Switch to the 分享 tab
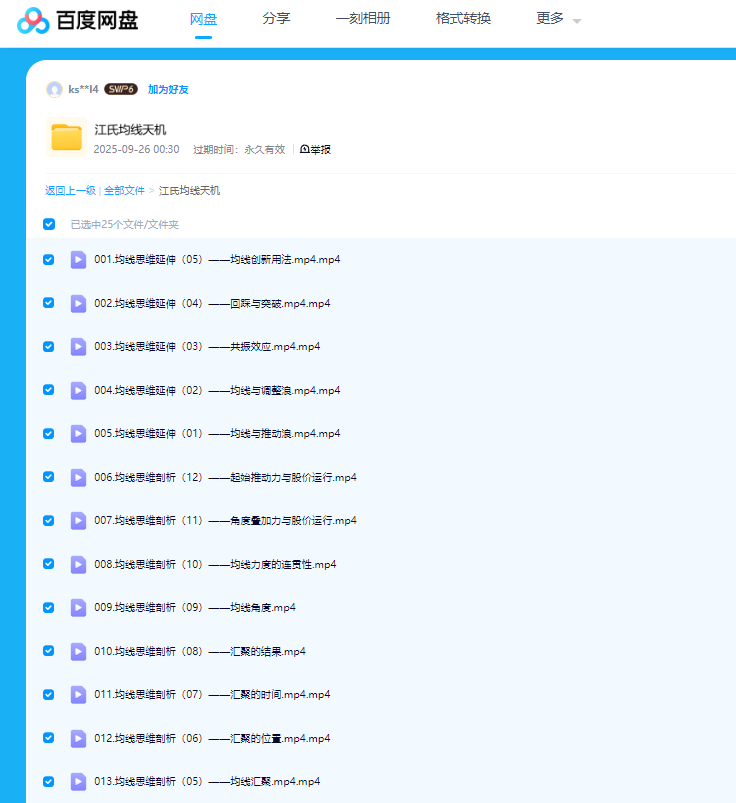This screenshot has height=803, width=736. tap(276, 19)
